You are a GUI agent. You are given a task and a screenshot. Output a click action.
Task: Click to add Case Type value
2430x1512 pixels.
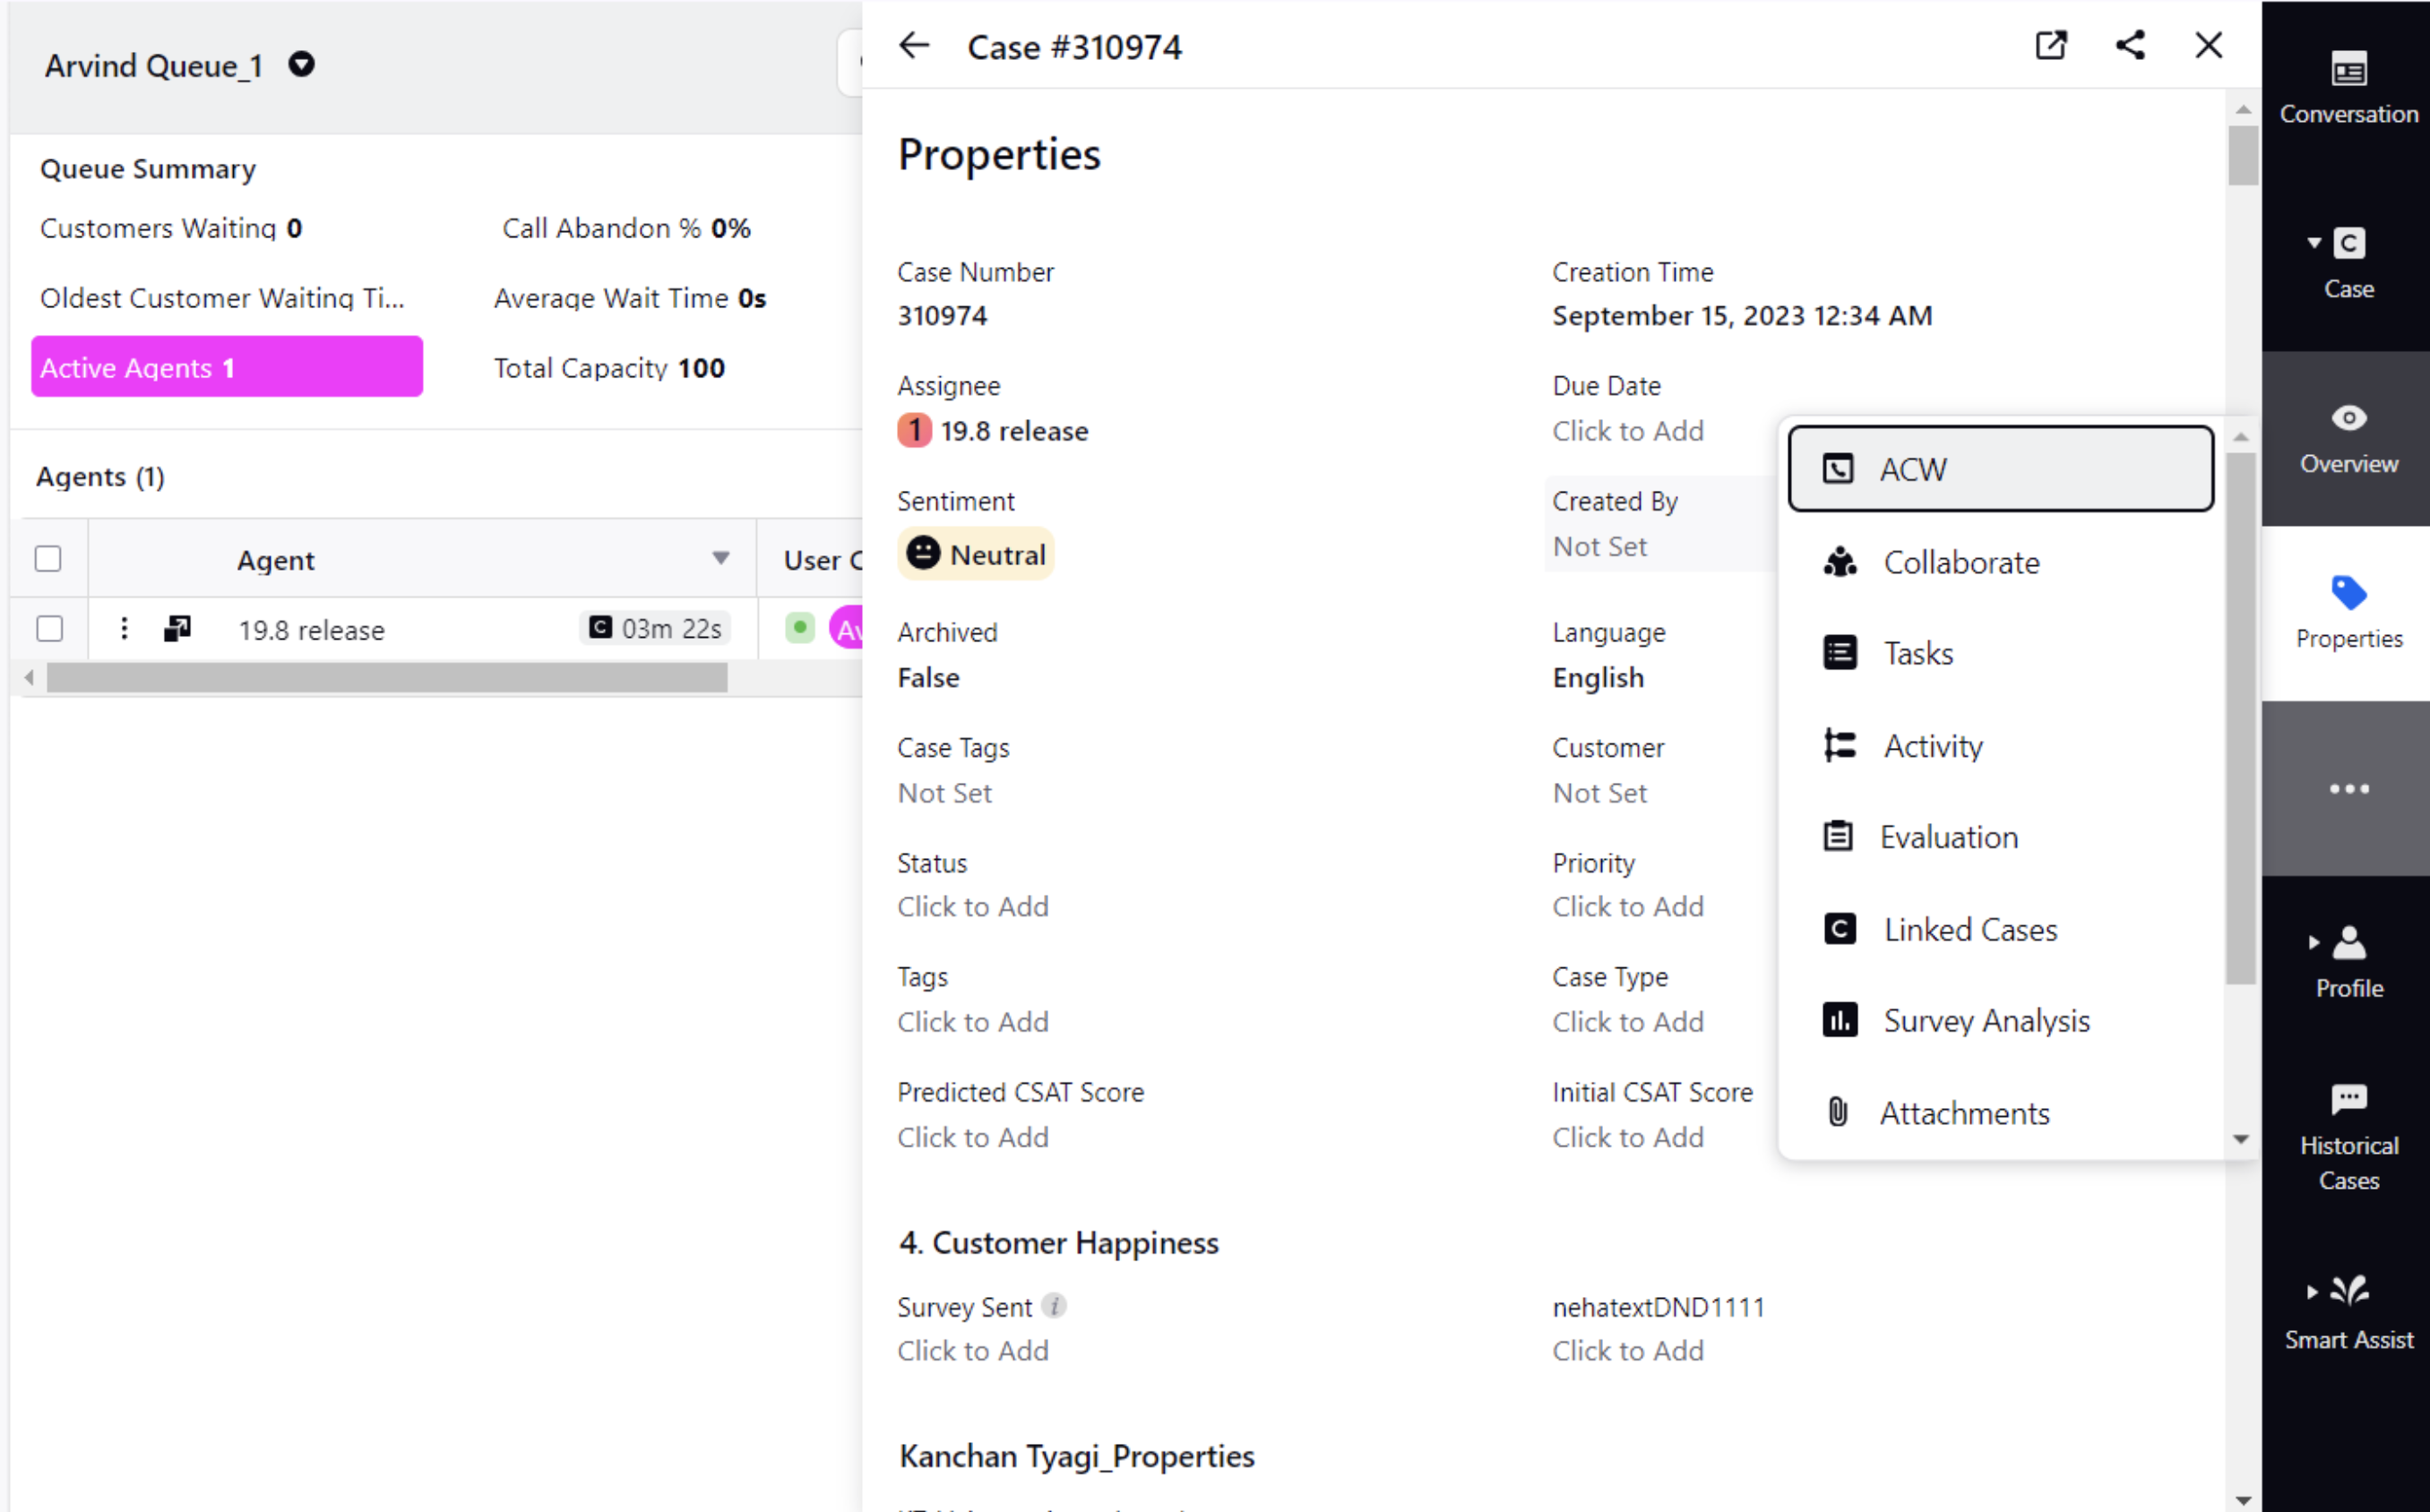(1628, 1021)
